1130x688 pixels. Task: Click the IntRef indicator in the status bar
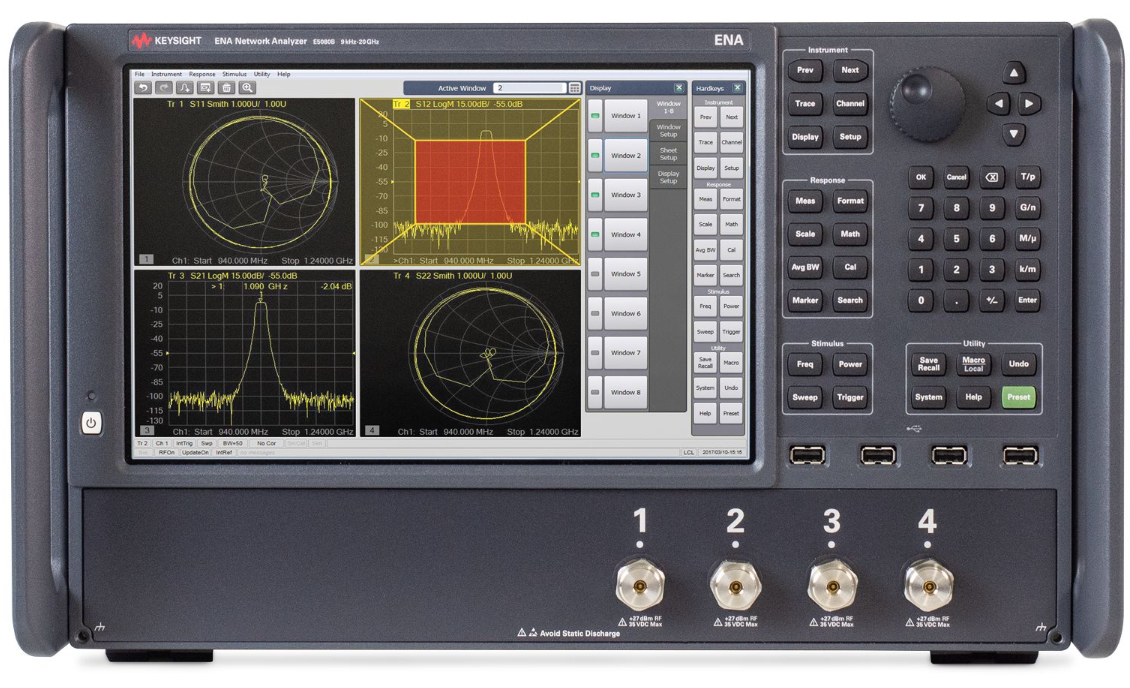223,452
